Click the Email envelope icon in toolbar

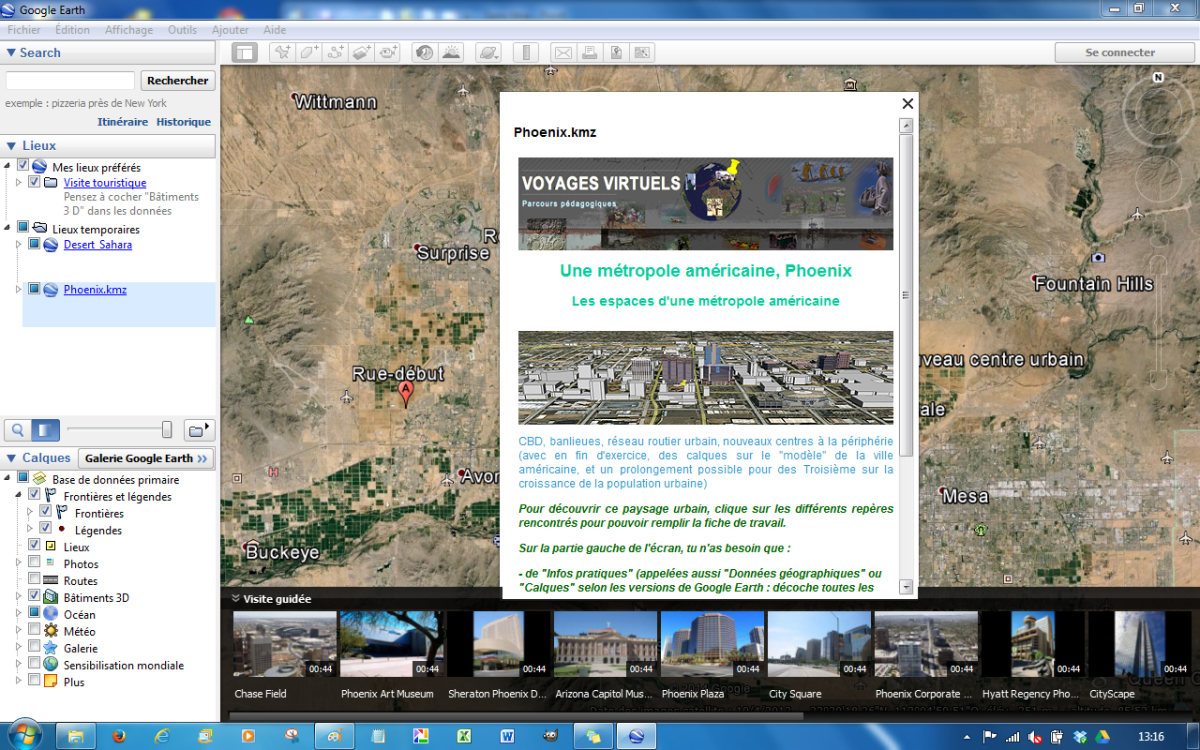click(x=563, y=52)
